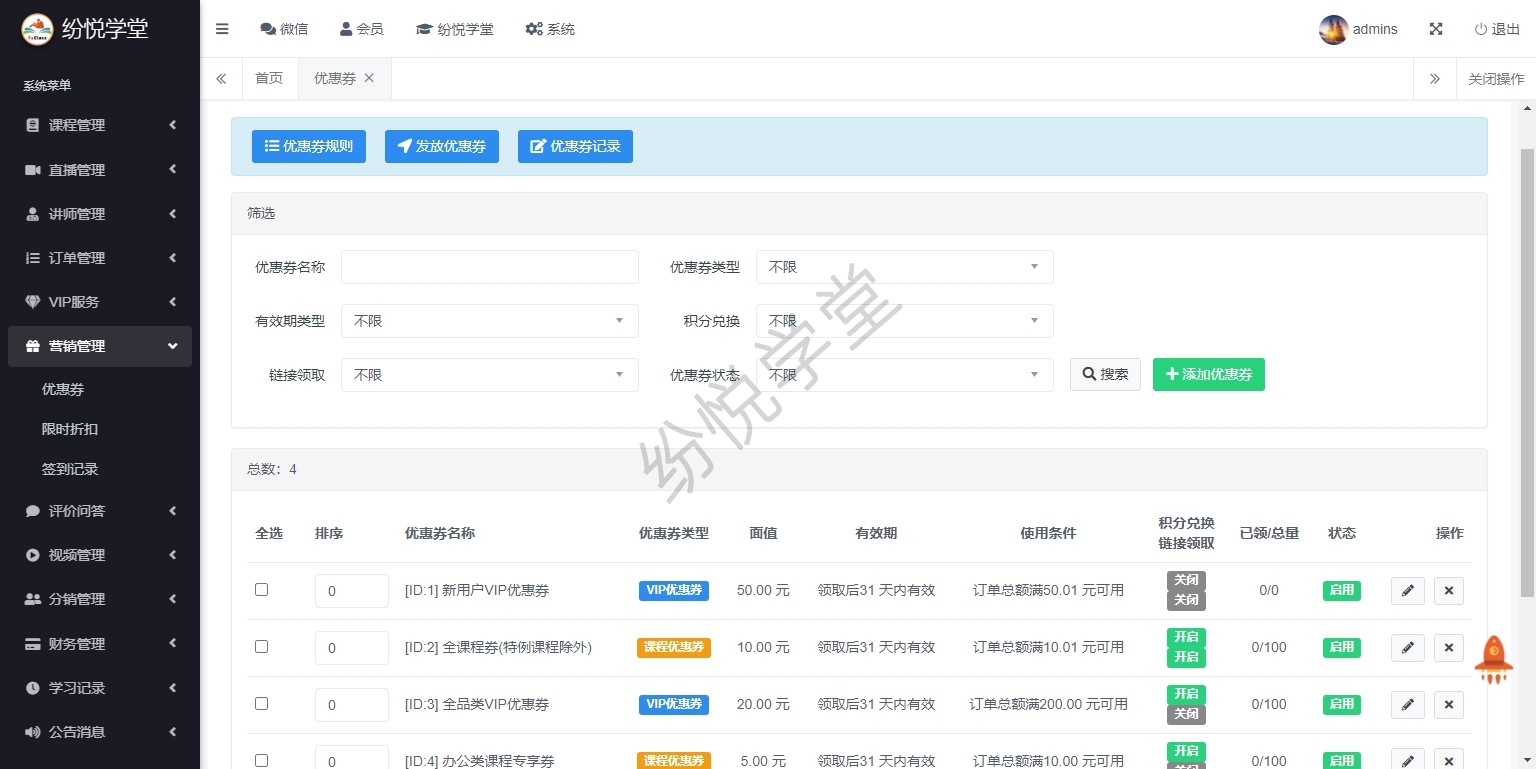Delete the 全课程券 coupon with X icon

click(1448, 648)
